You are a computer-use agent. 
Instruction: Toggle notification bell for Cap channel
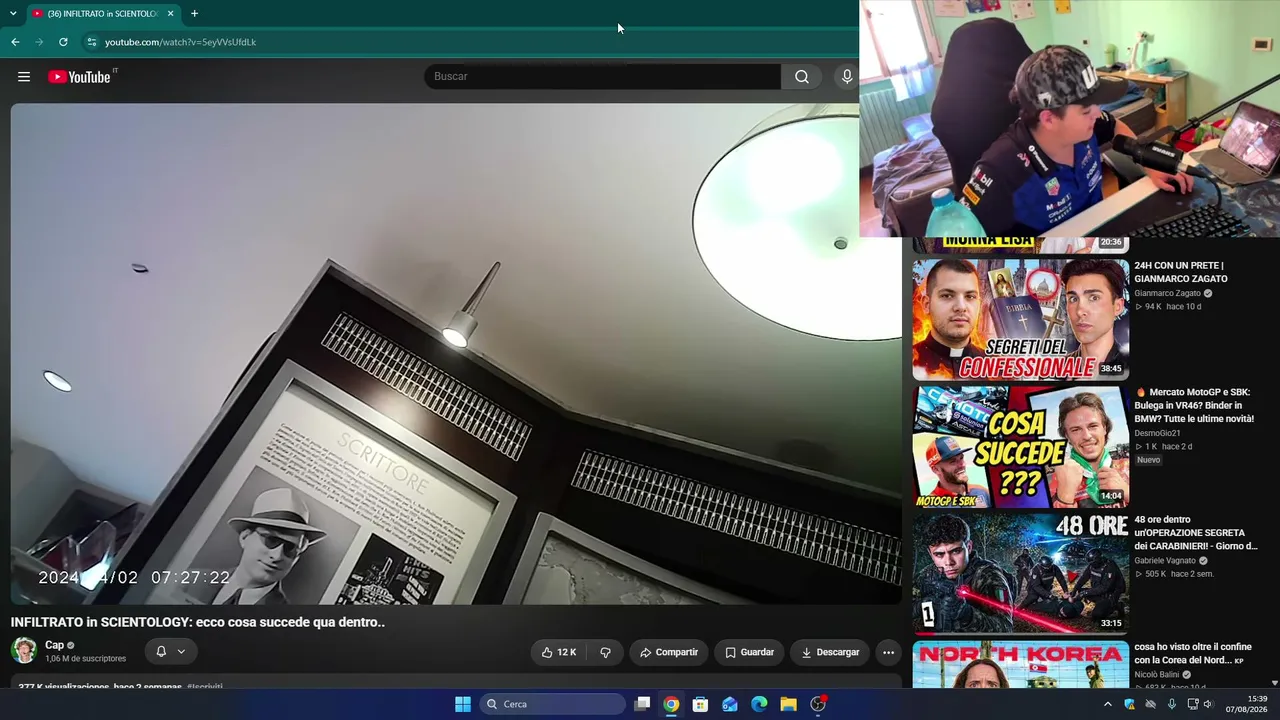click(171, 652)
